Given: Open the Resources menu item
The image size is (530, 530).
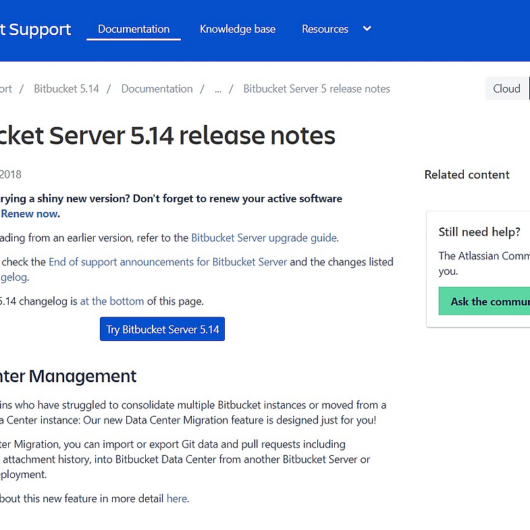Looking at the screenshot, I should [325, 29].
